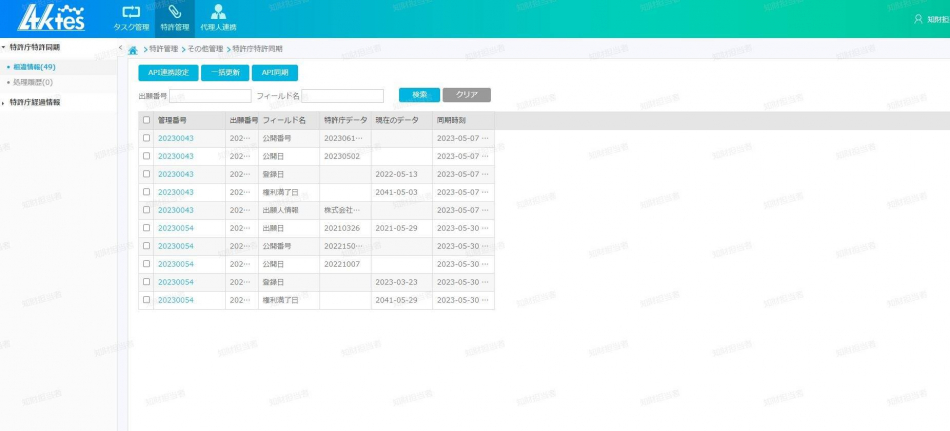
Task: Collapse the sidebar with the left chevron
Action: tap(121, 48)
